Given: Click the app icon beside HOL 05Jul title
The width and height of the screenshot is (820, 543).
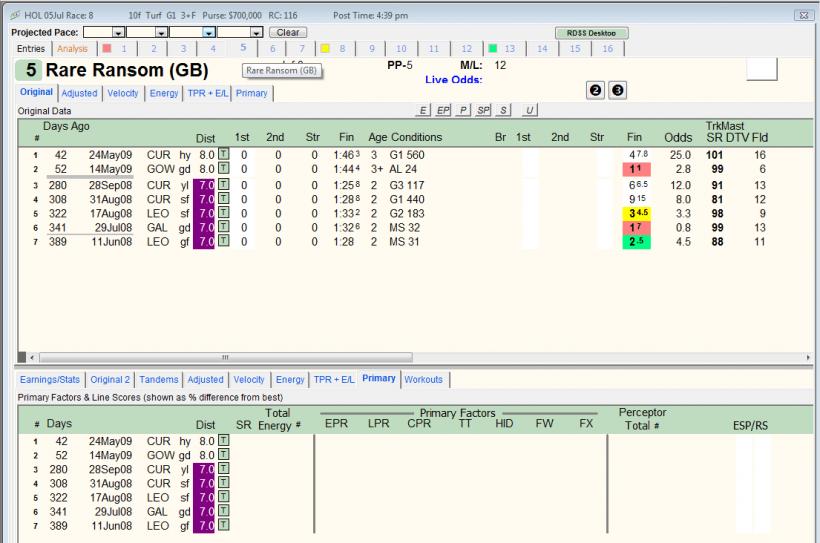Looking at the screenshot, I should click(16, 15).
